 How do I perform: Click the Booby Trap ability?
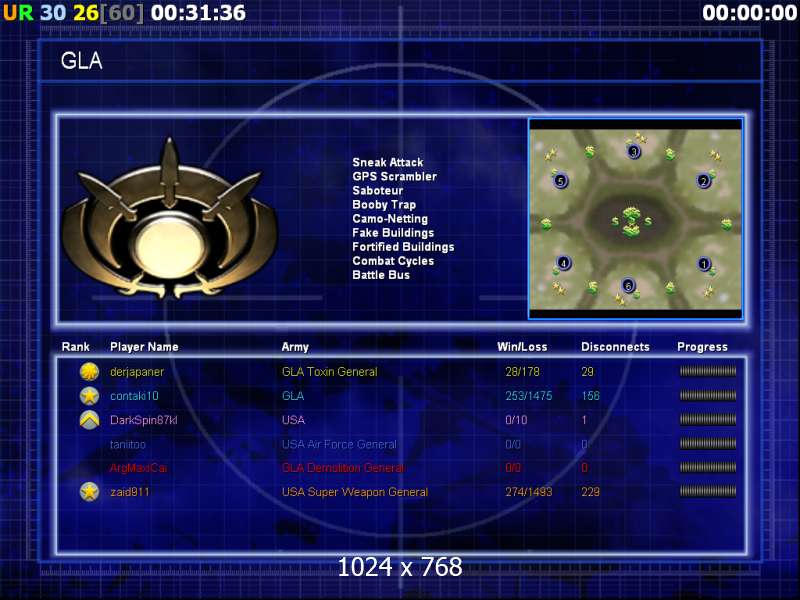click(384, 205)
